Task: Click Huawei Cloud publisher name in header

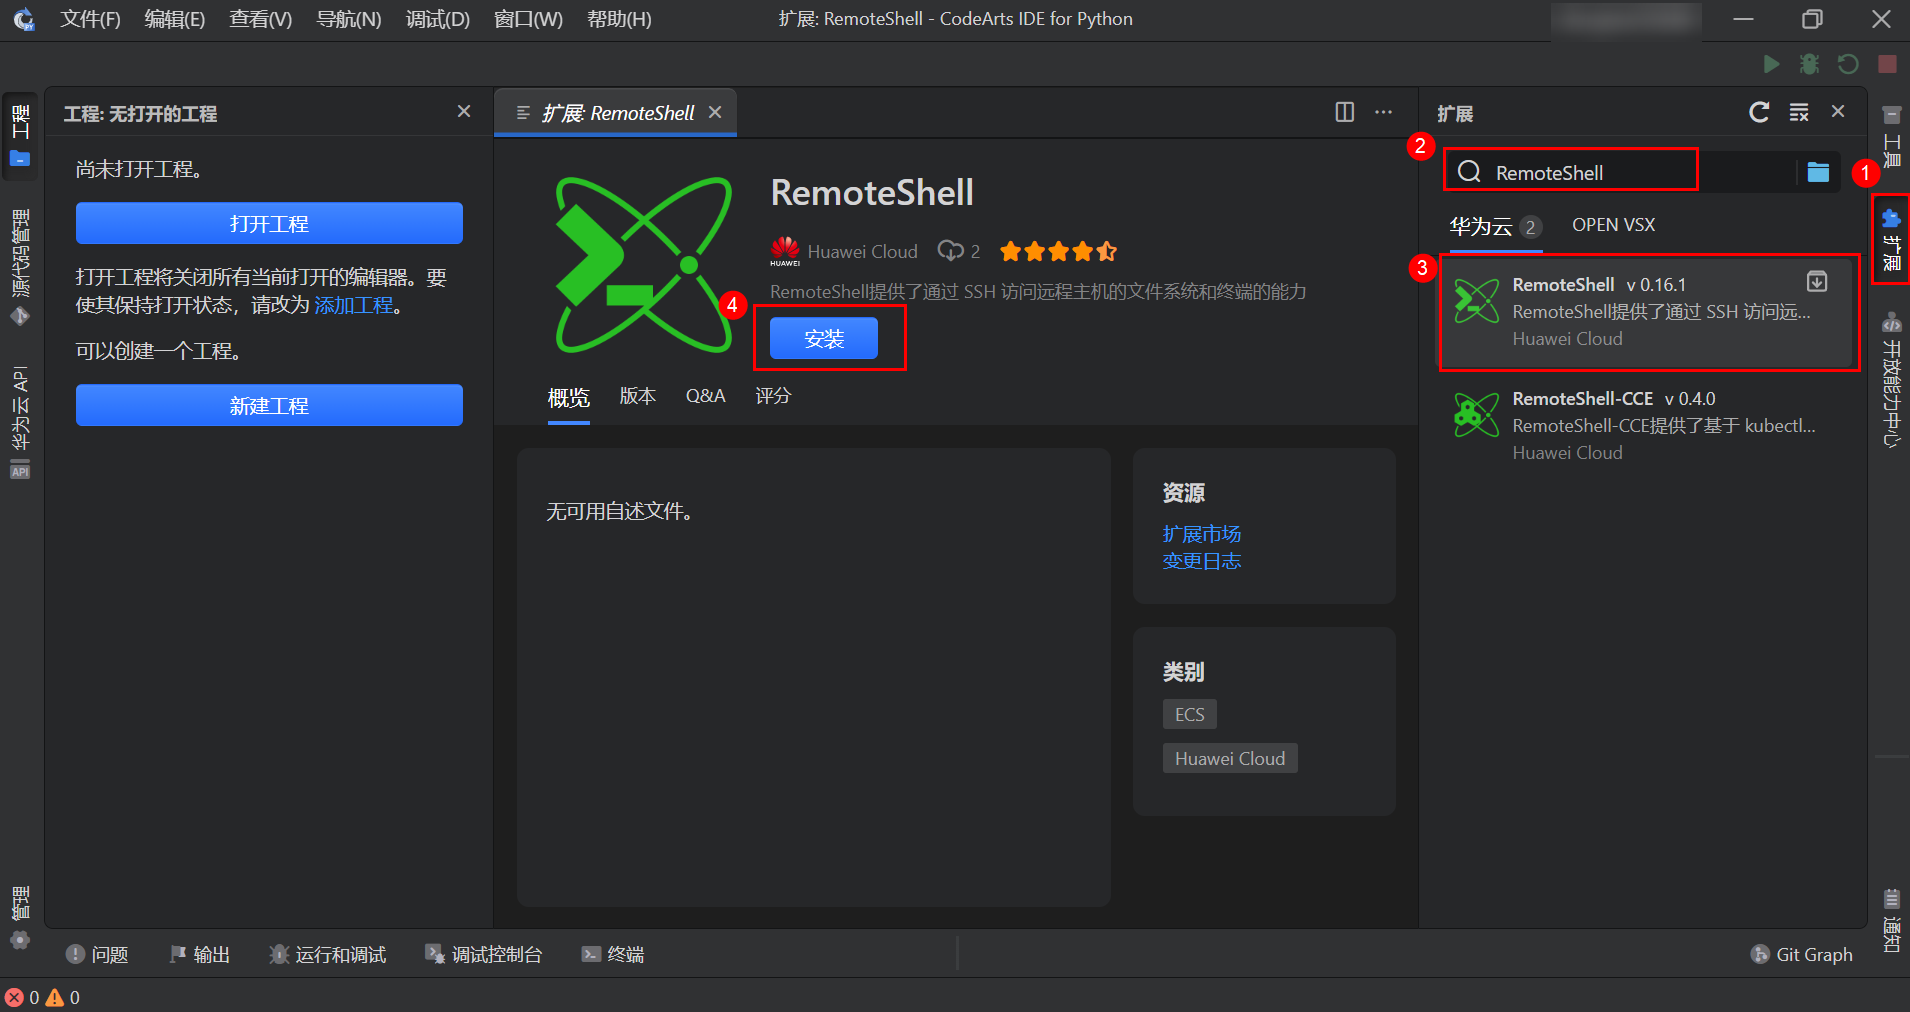Action: (x=862, y=252)
